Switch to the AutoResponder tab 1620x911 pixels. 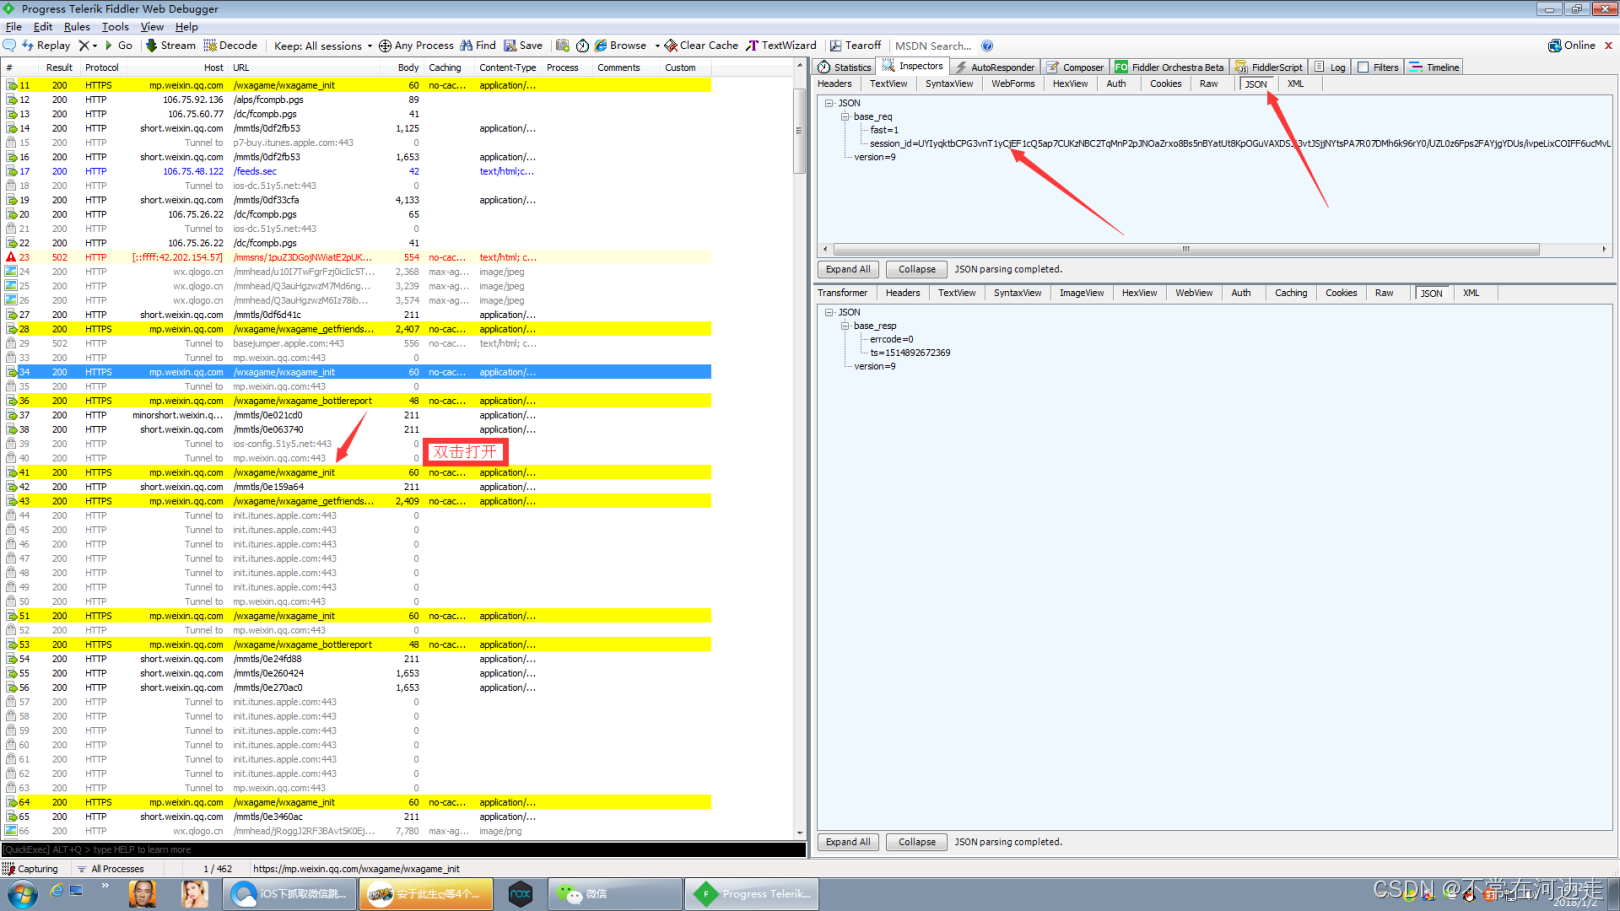[994, 67]
